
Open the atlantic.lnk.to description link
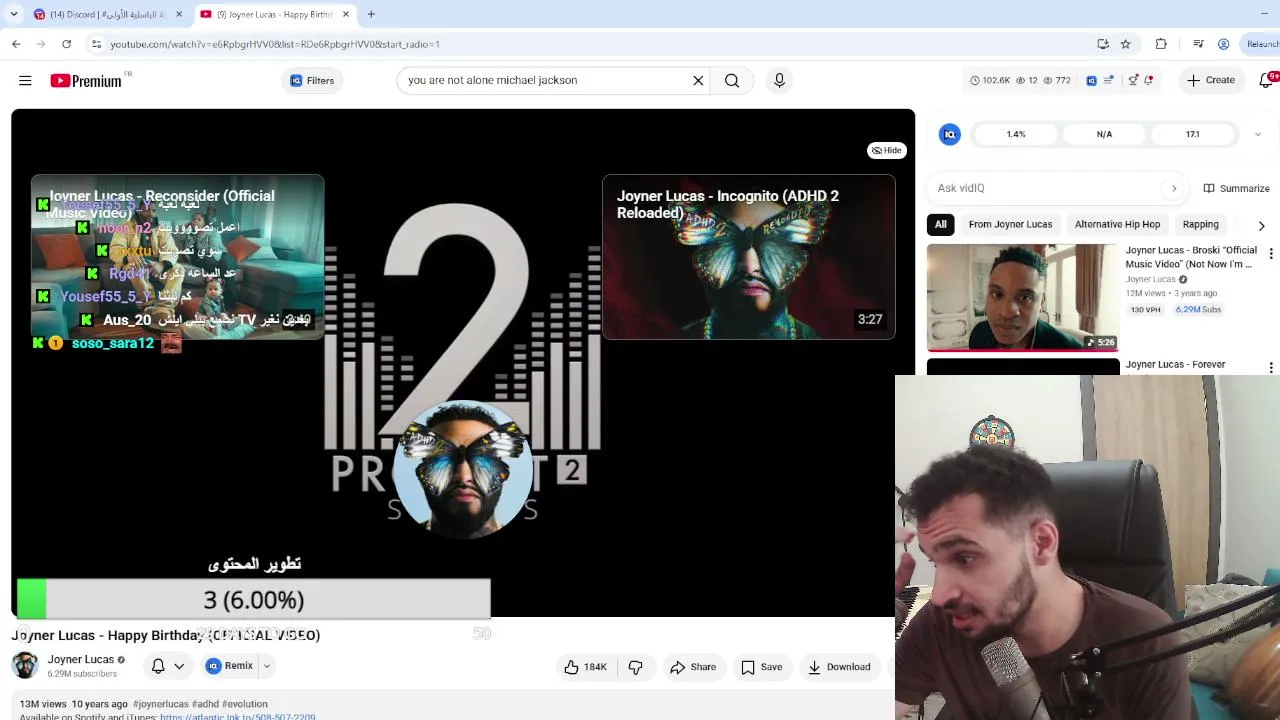(237, 716)
